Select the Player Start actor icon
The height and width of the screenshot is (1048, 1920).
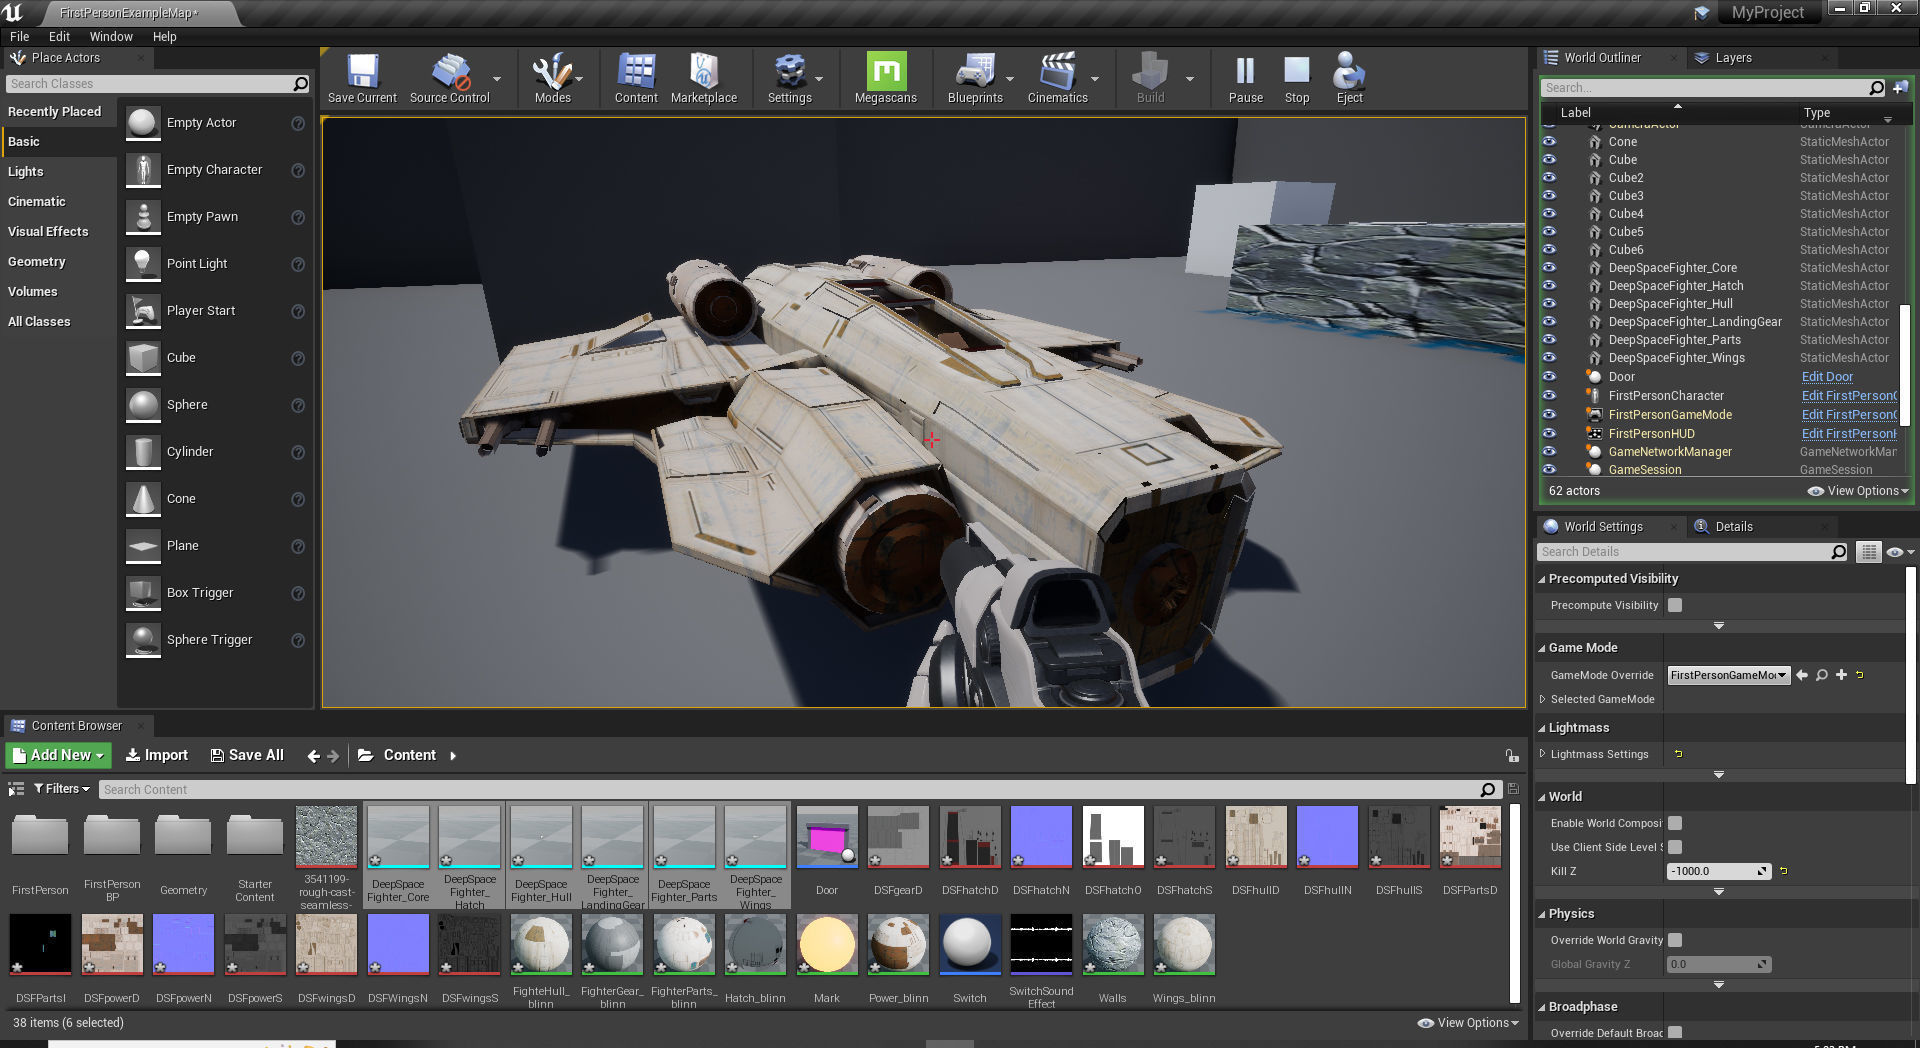click(143, 311)
